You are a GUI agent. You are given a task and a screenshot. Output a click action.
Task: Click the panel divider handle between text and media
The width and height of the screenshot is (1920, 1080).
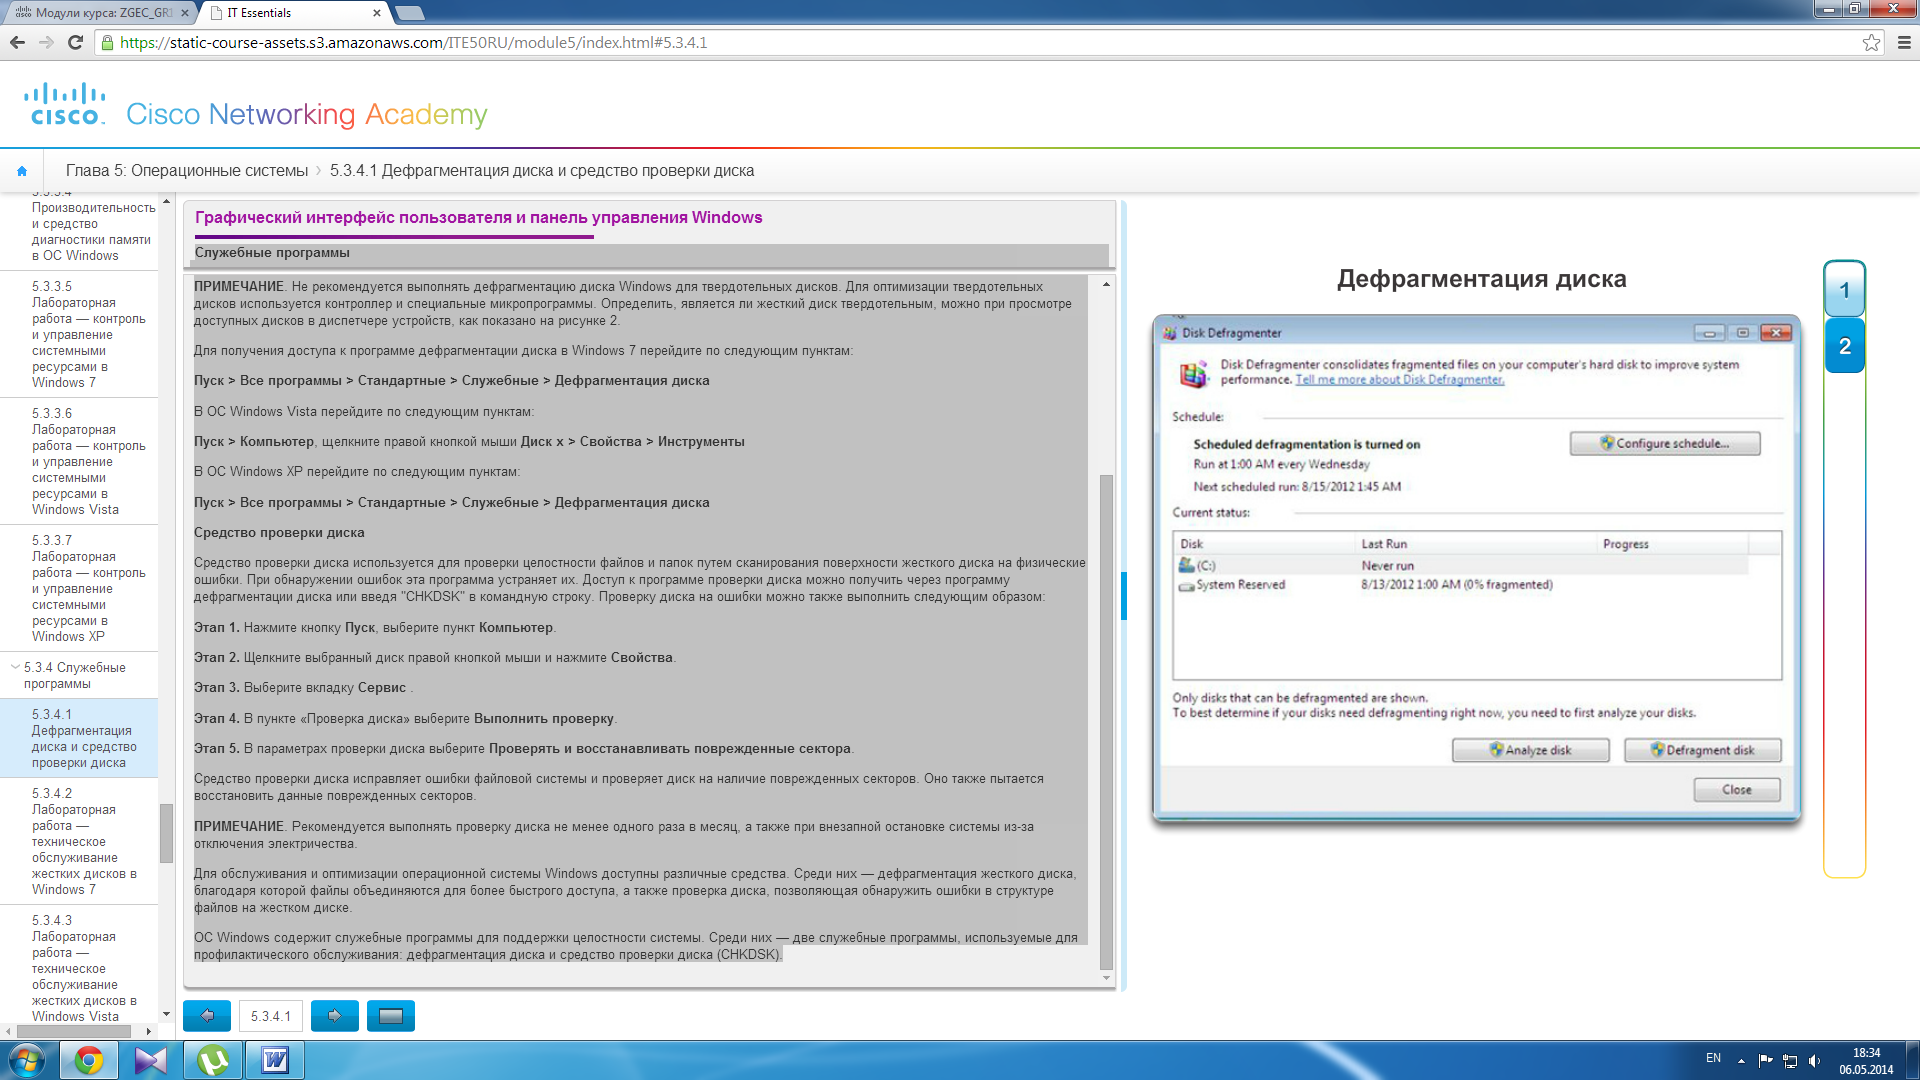tap(1124, 595)
